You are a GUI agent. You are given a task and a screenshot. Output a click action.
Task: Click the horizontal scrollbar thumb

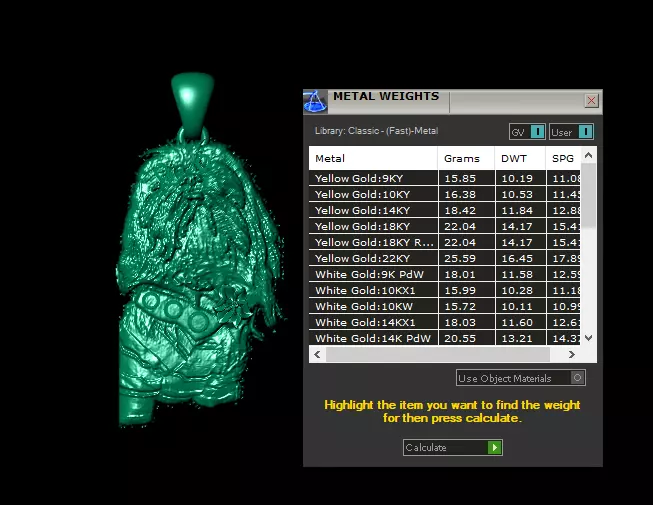438,354
